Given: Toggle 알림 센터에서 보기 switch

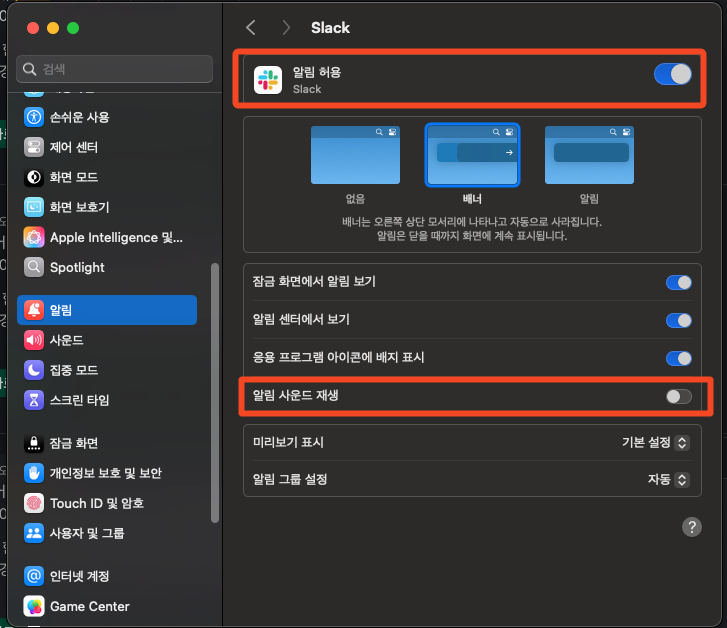Looking at the screenshot, I should [x=679, y=320].
